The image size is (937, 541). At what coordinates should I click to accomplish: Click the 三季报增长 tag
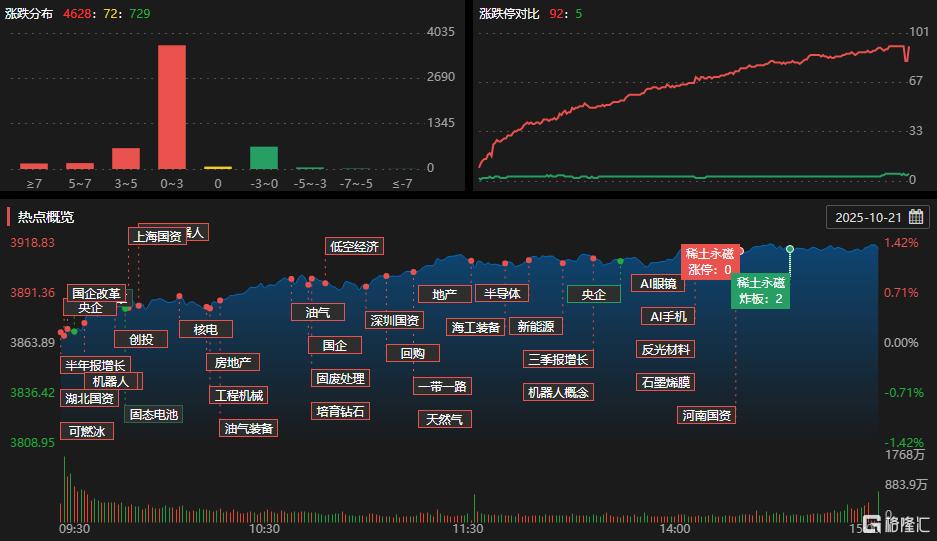tap(557, 359)
